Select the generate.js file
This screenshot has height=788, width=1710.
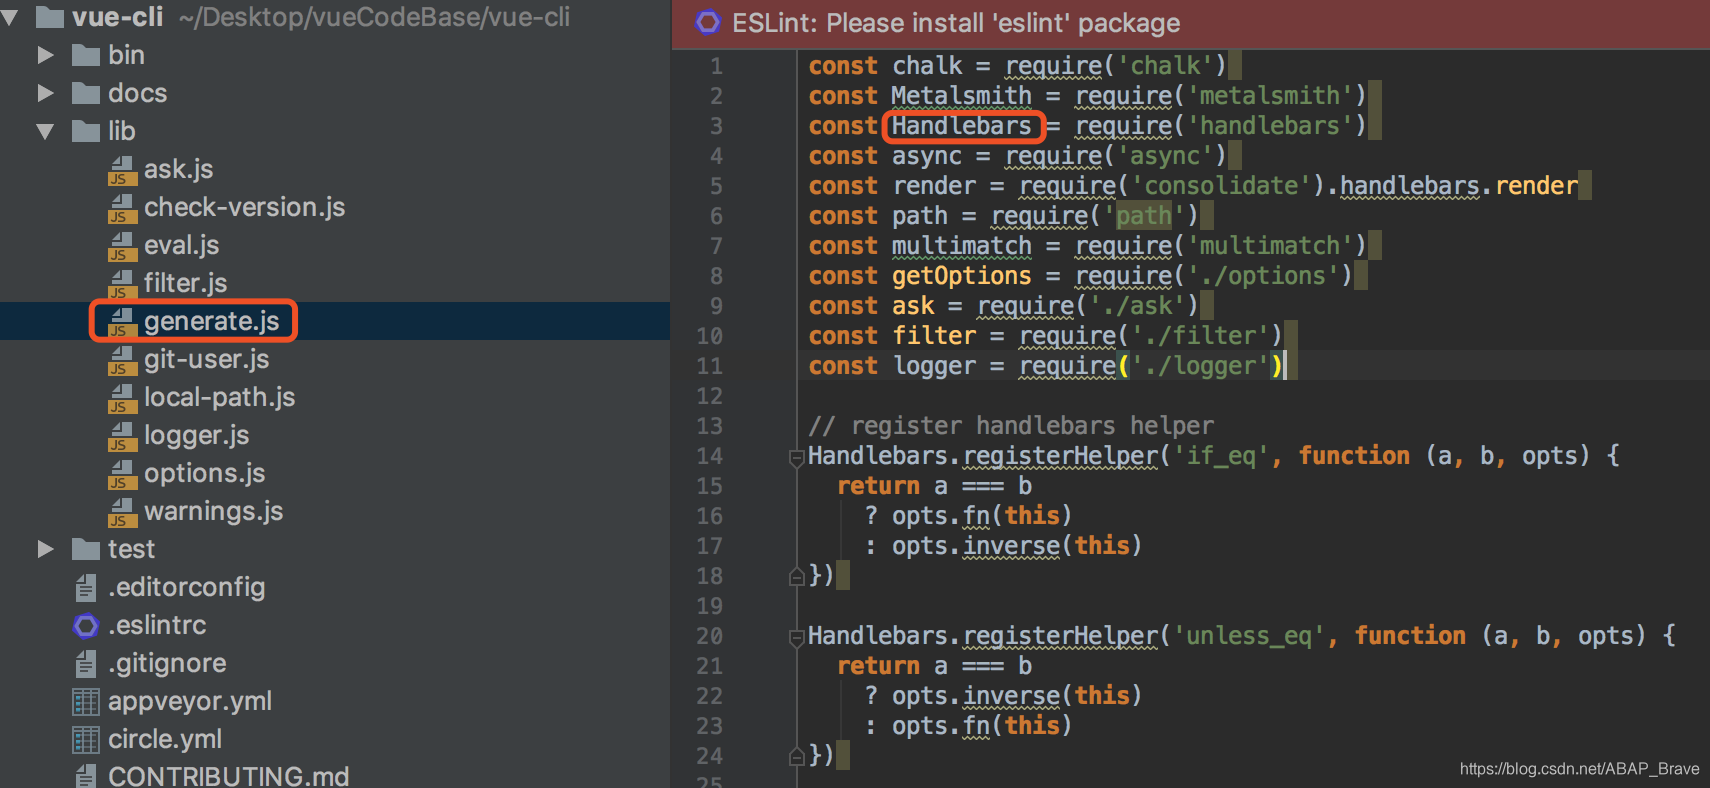(x=211, y=321)
